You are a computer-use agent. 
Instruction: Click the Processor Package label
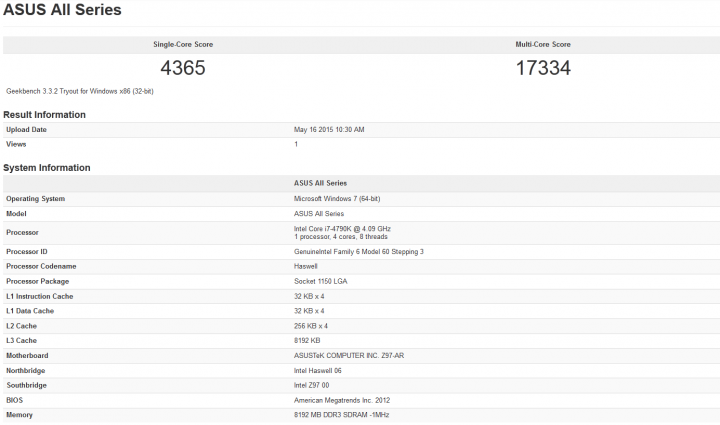(x=38, y=281)
